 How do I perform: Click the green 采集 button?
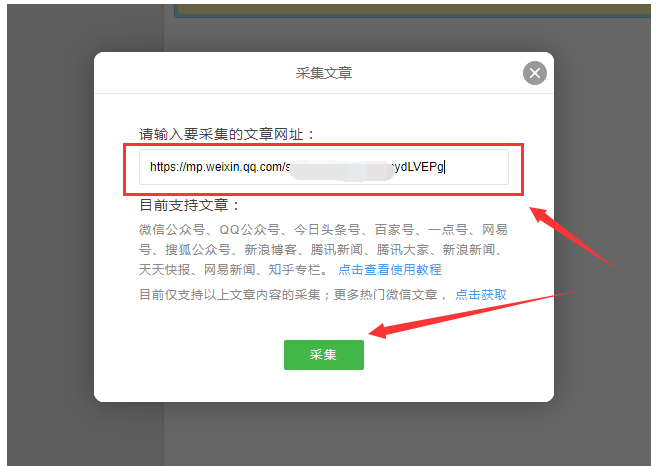(x=323, y=355)
